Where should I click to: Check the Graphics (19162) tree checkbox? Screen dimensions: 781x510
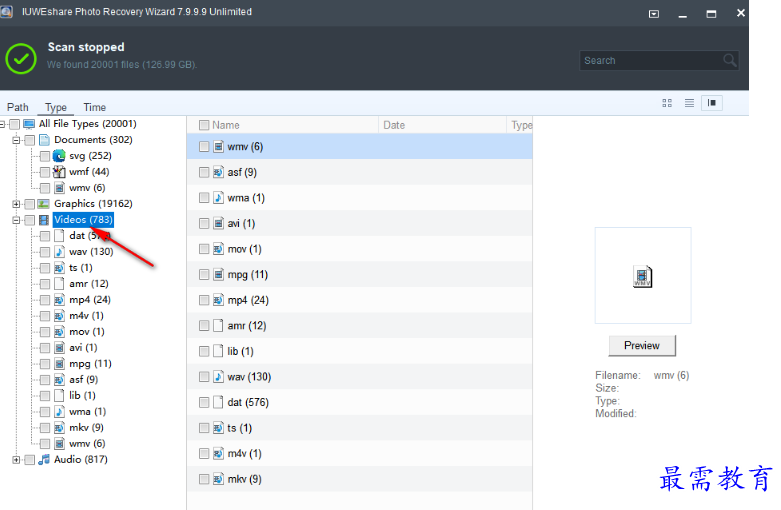29,204
